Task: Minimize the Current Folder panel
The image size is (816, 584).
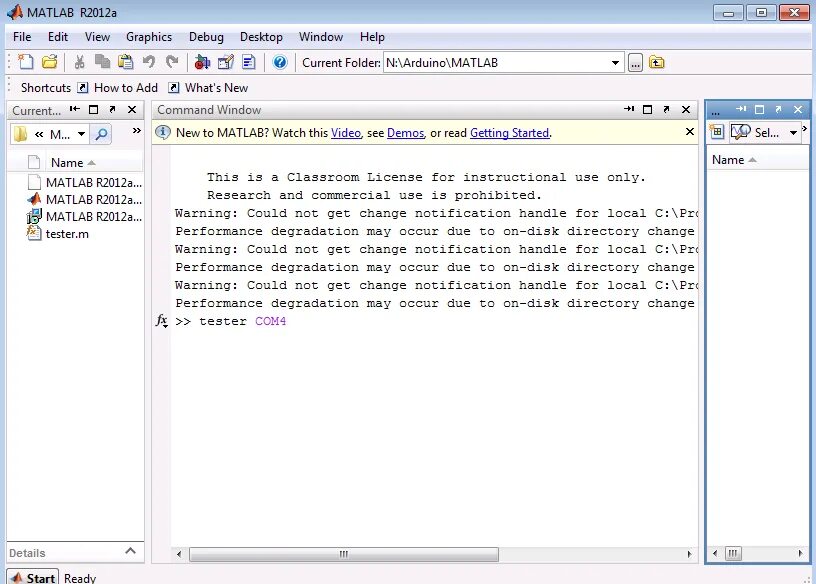Action: click(x=75, y=109)
